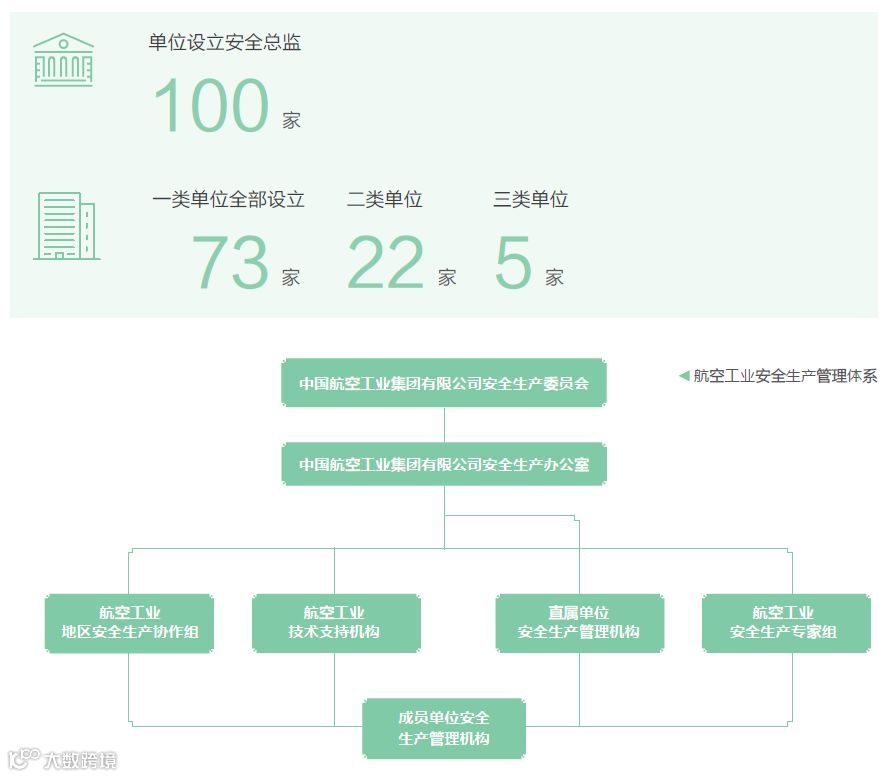Select the 成员单位安全生产管理机构 box
Viewport: 892px width, 777px height.
coord(444,729)
